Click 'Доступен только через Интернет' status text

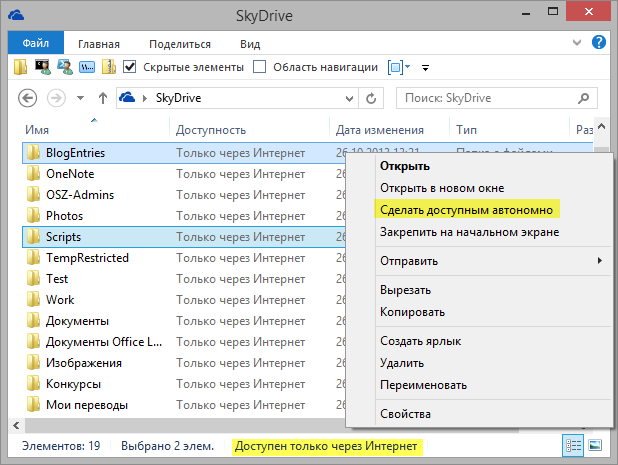coord(326,446)
